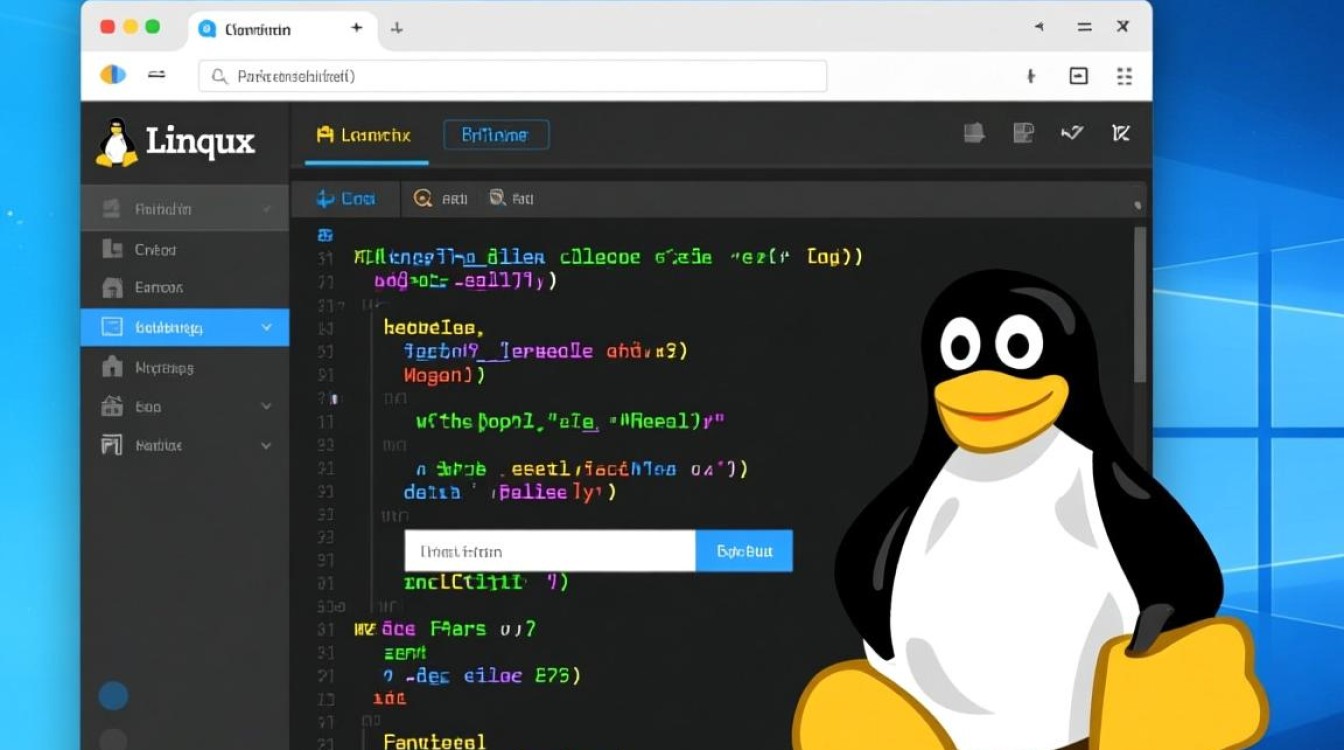The height and width of the screenshot is (750, 1344).
Task: Expand the Eop sidebar section chevron
Action: coord(266,406)
